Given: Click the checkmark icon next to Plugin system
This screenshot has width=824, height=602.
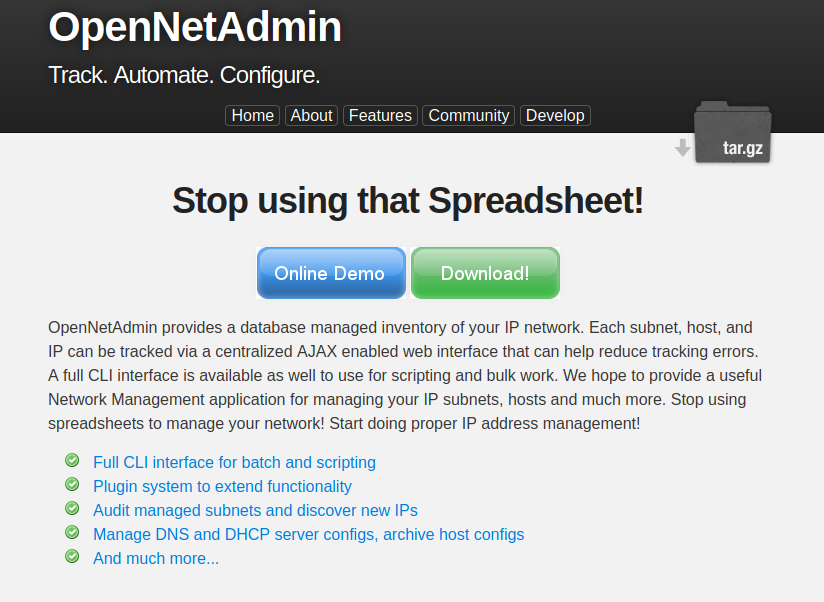Looking at the screenshot, I should 72,484.
